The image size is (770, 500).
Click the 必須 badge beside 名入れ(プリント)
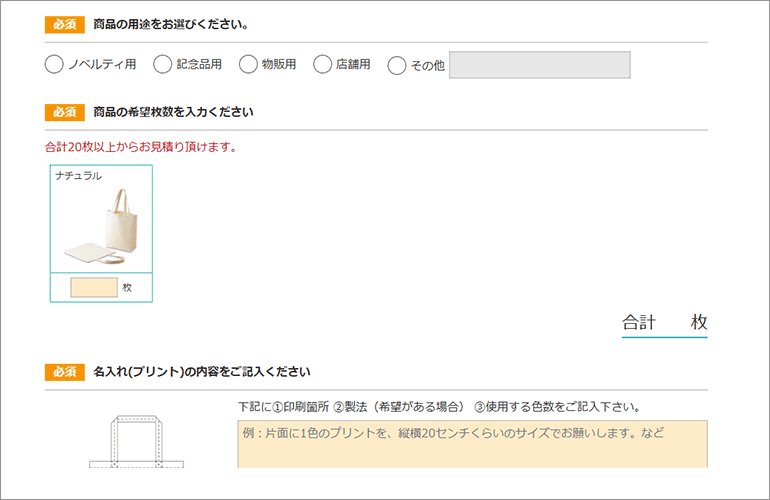coord(65,372)
